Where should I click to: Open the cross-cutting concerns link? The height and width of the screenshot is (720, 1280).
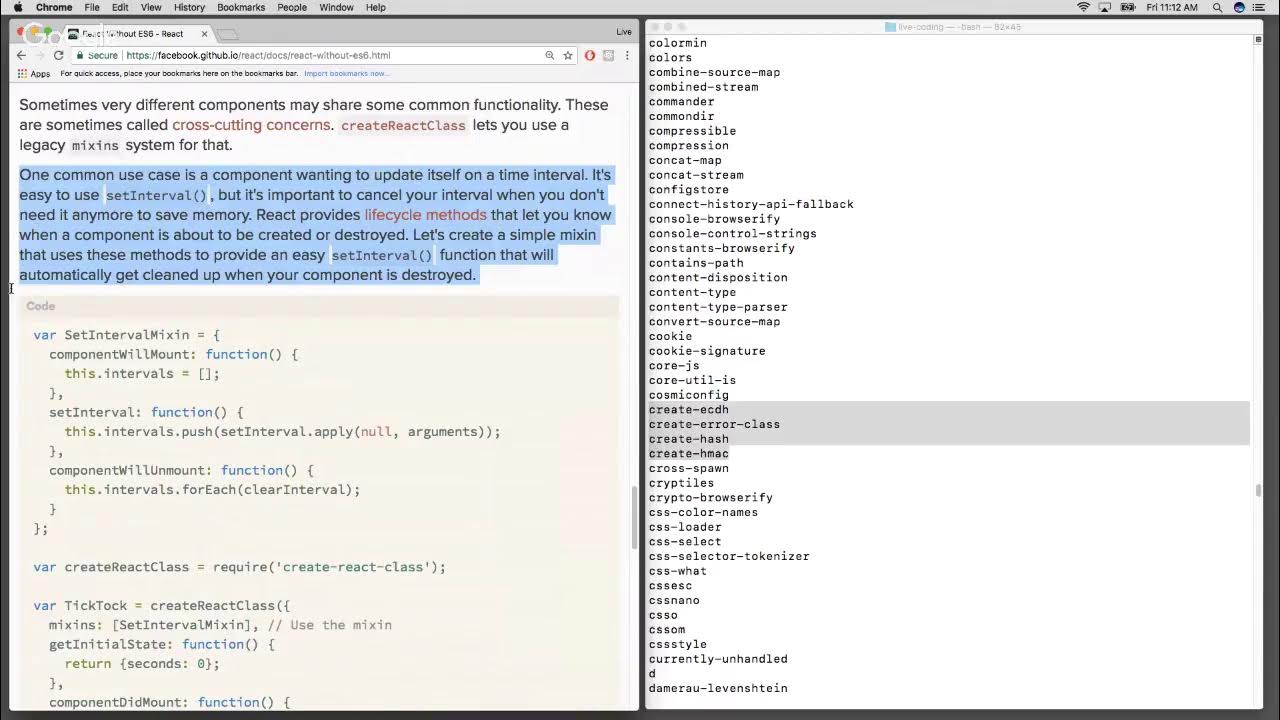point(251,125)
